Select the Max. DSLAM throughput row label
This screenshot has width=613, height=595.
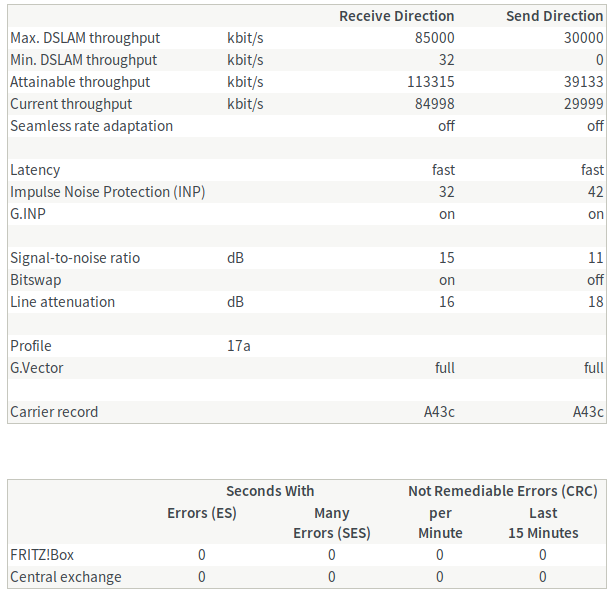85,38
